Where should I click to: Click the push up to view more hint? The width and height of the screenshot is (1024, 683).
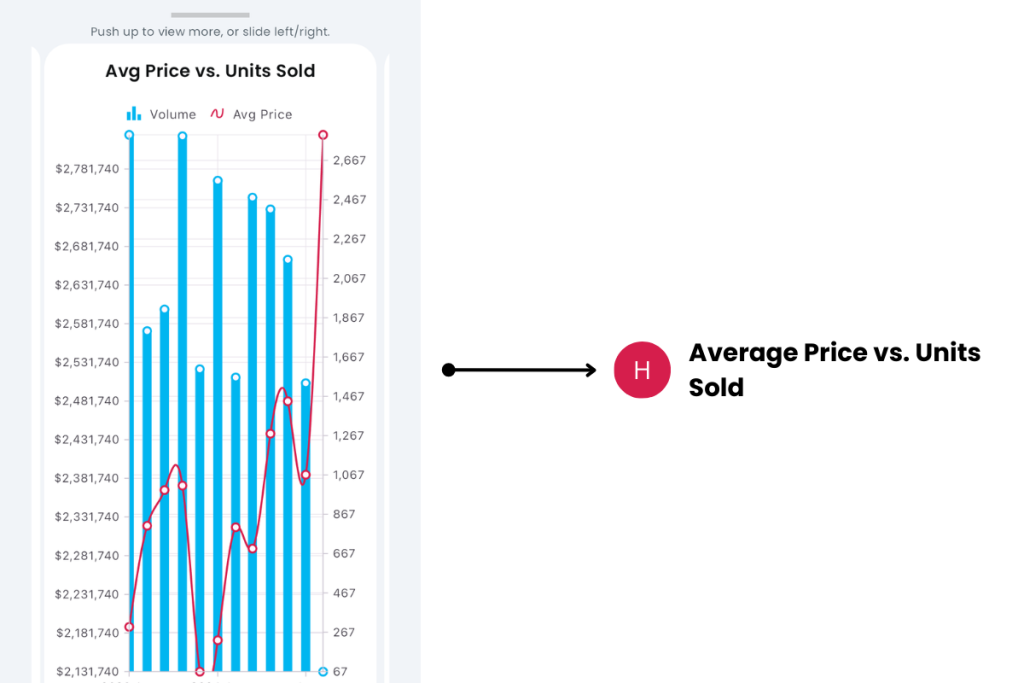pos(210,32)
